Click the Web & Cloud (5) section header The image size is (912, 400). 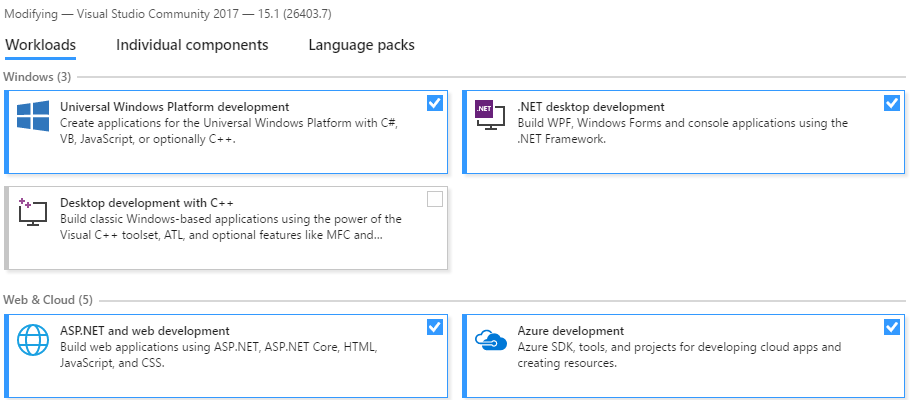point(48,300)
